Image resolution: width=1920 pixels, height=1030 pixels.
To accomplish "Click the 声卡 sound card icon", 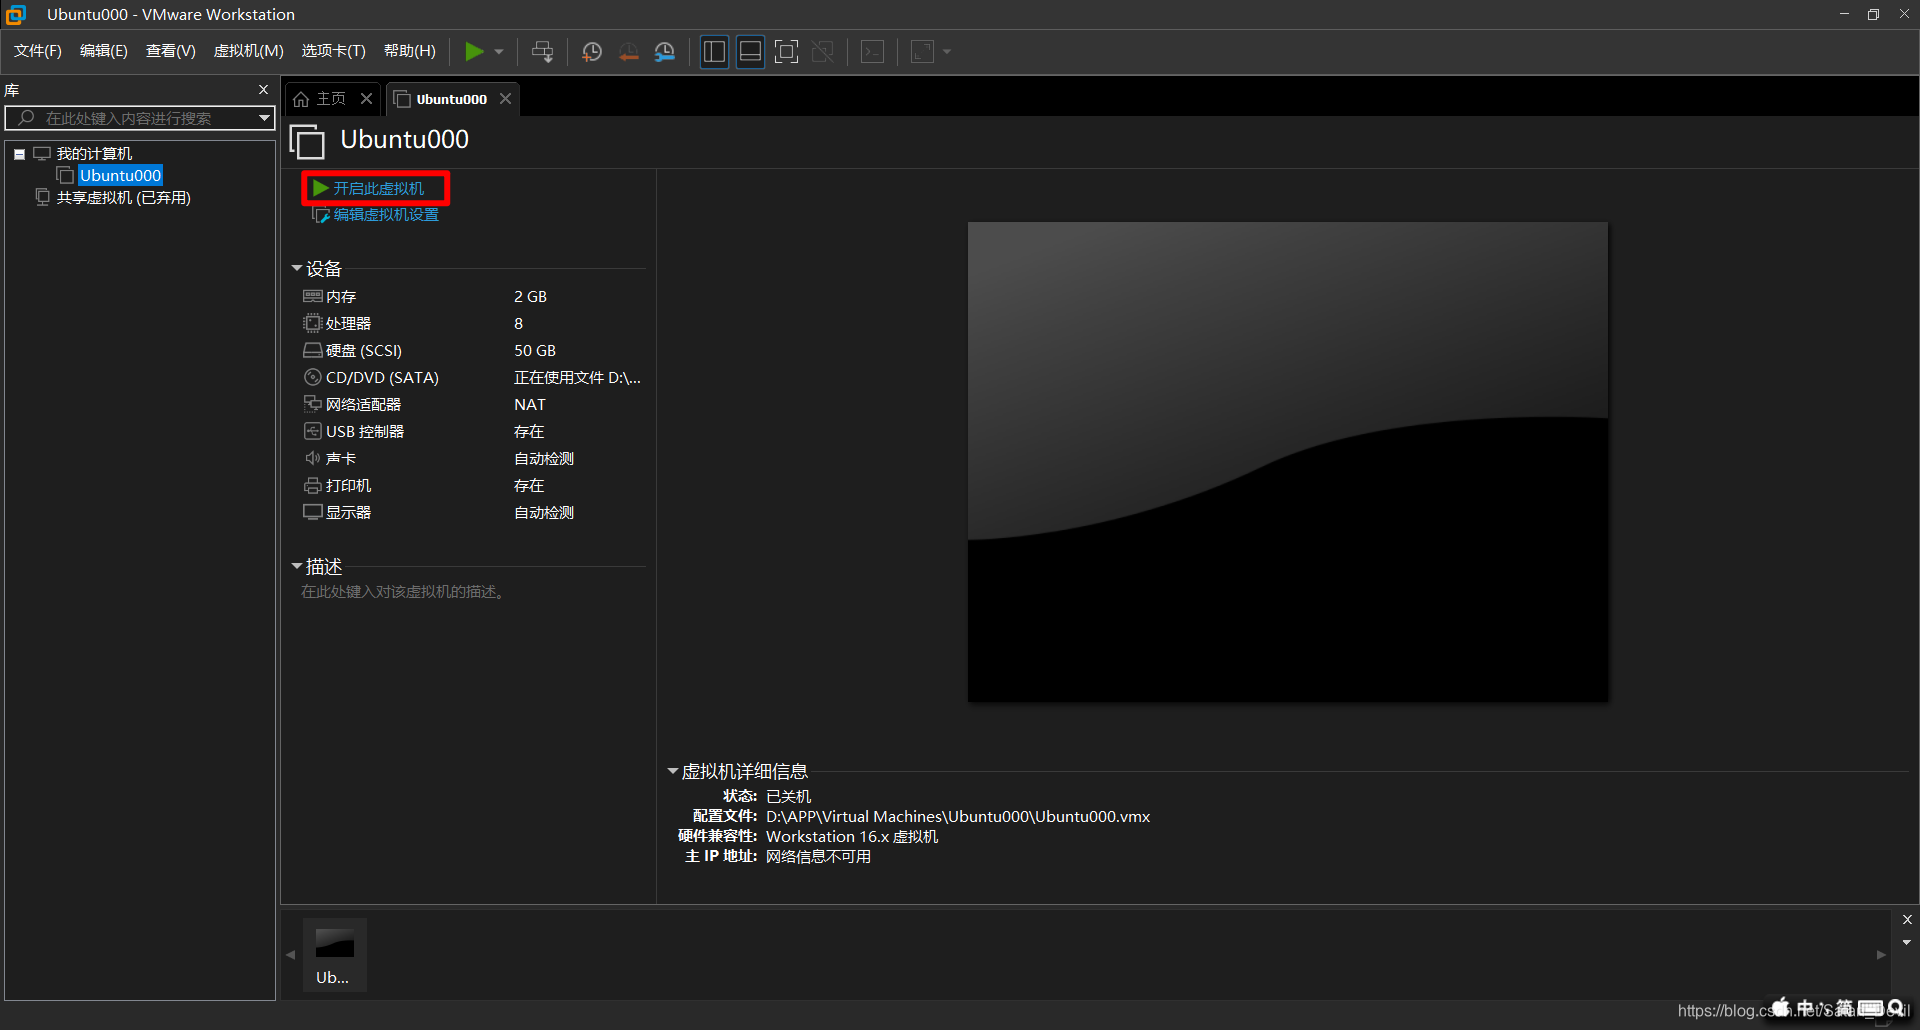I will tap(313, 458).
